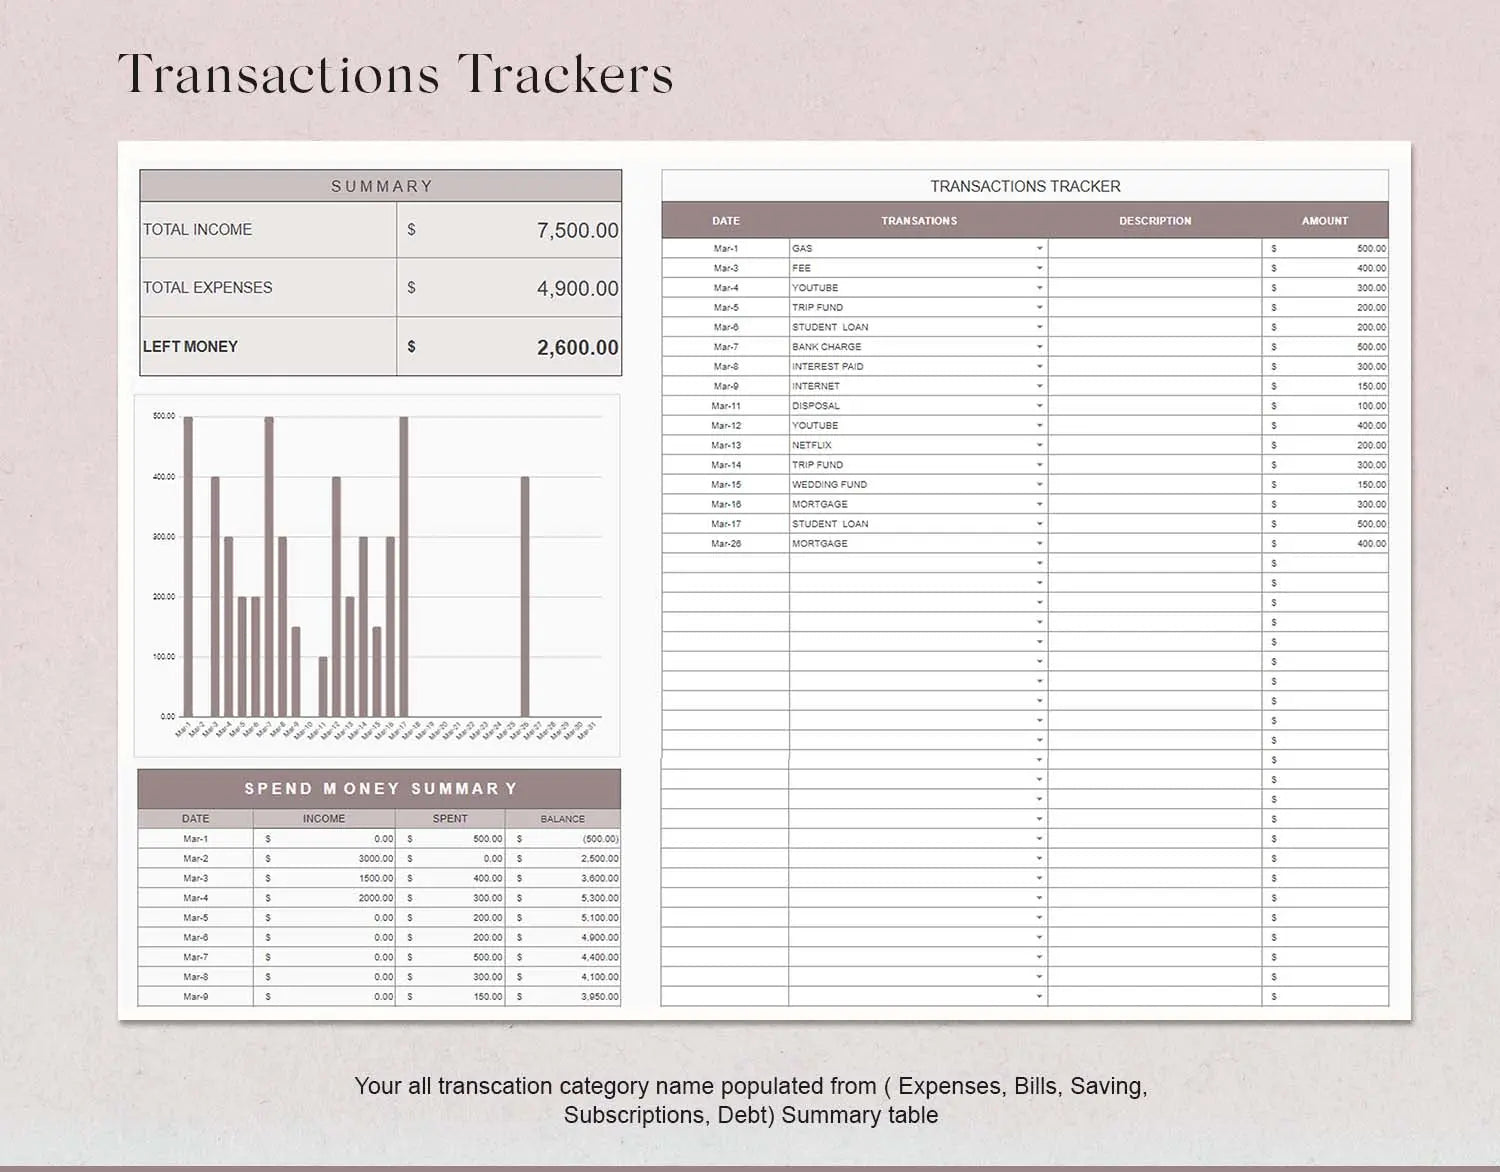Click the 2,600.00 left money value
This screenshot has width=1500, height=1172.
(577, 348)
